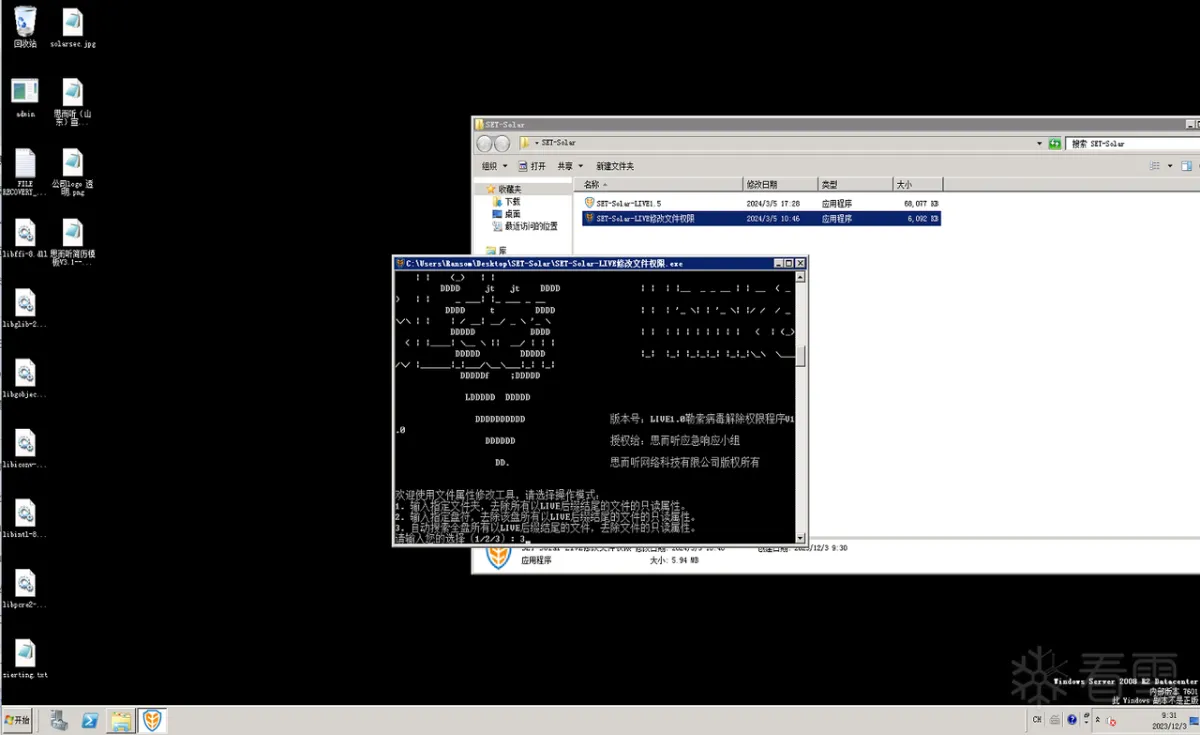Select the libintl-8 desktop file
This screenshot has height=735, width=1200.
pos(25,519)
